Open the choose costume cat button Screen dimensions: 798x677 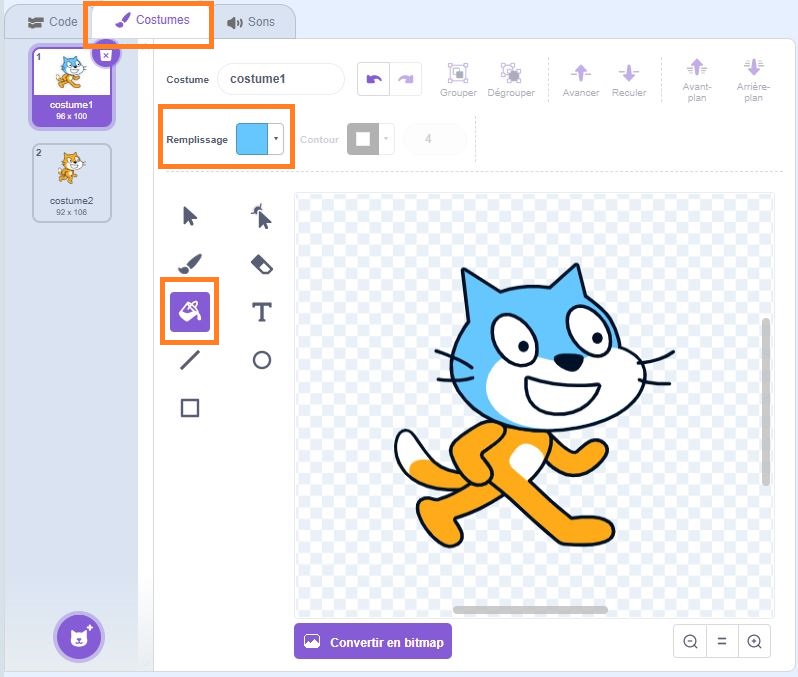coord(79,637)
